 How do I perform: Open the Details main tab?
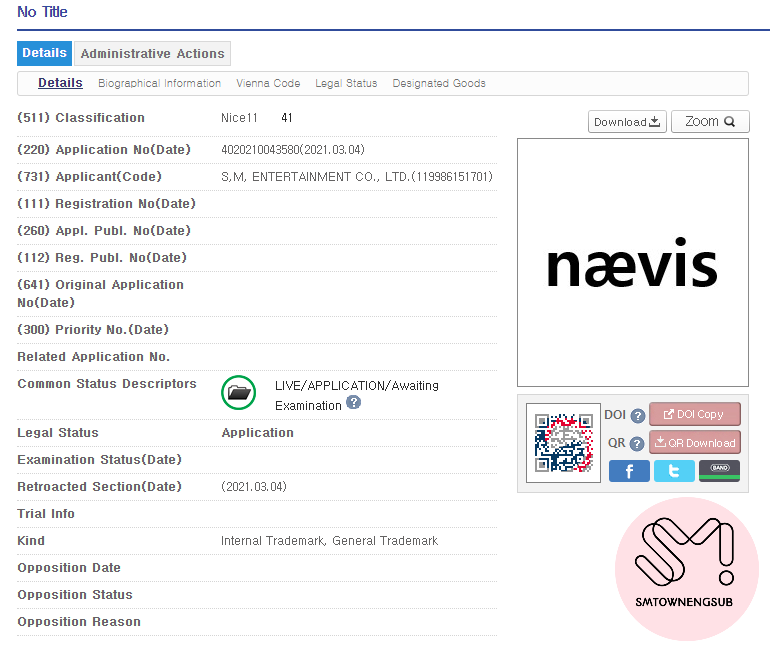coord(44,54)
